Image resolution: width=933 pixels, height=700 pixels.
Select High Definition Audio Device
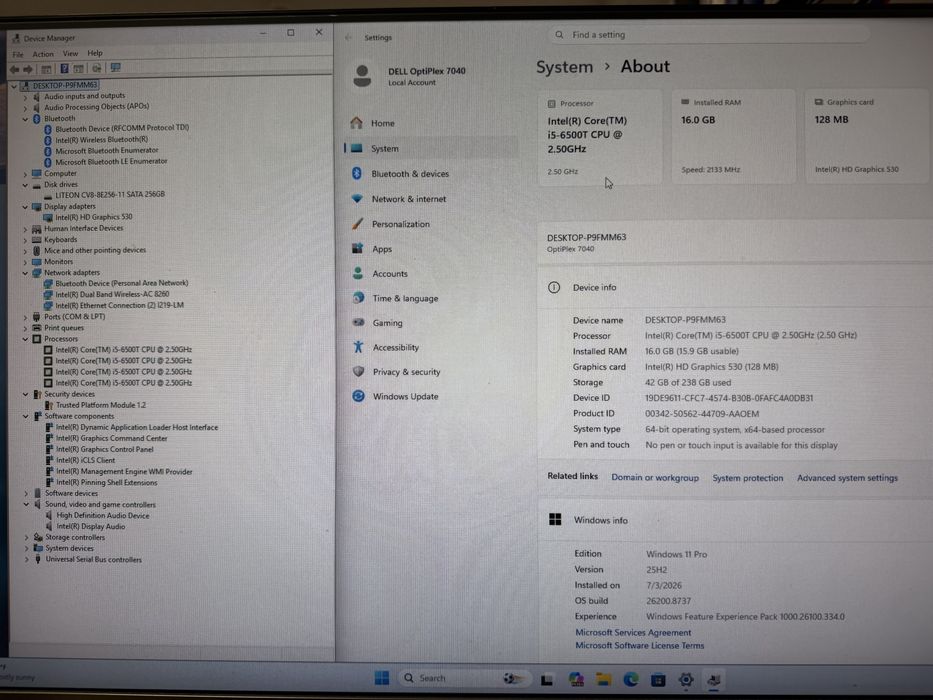point(102,515)
